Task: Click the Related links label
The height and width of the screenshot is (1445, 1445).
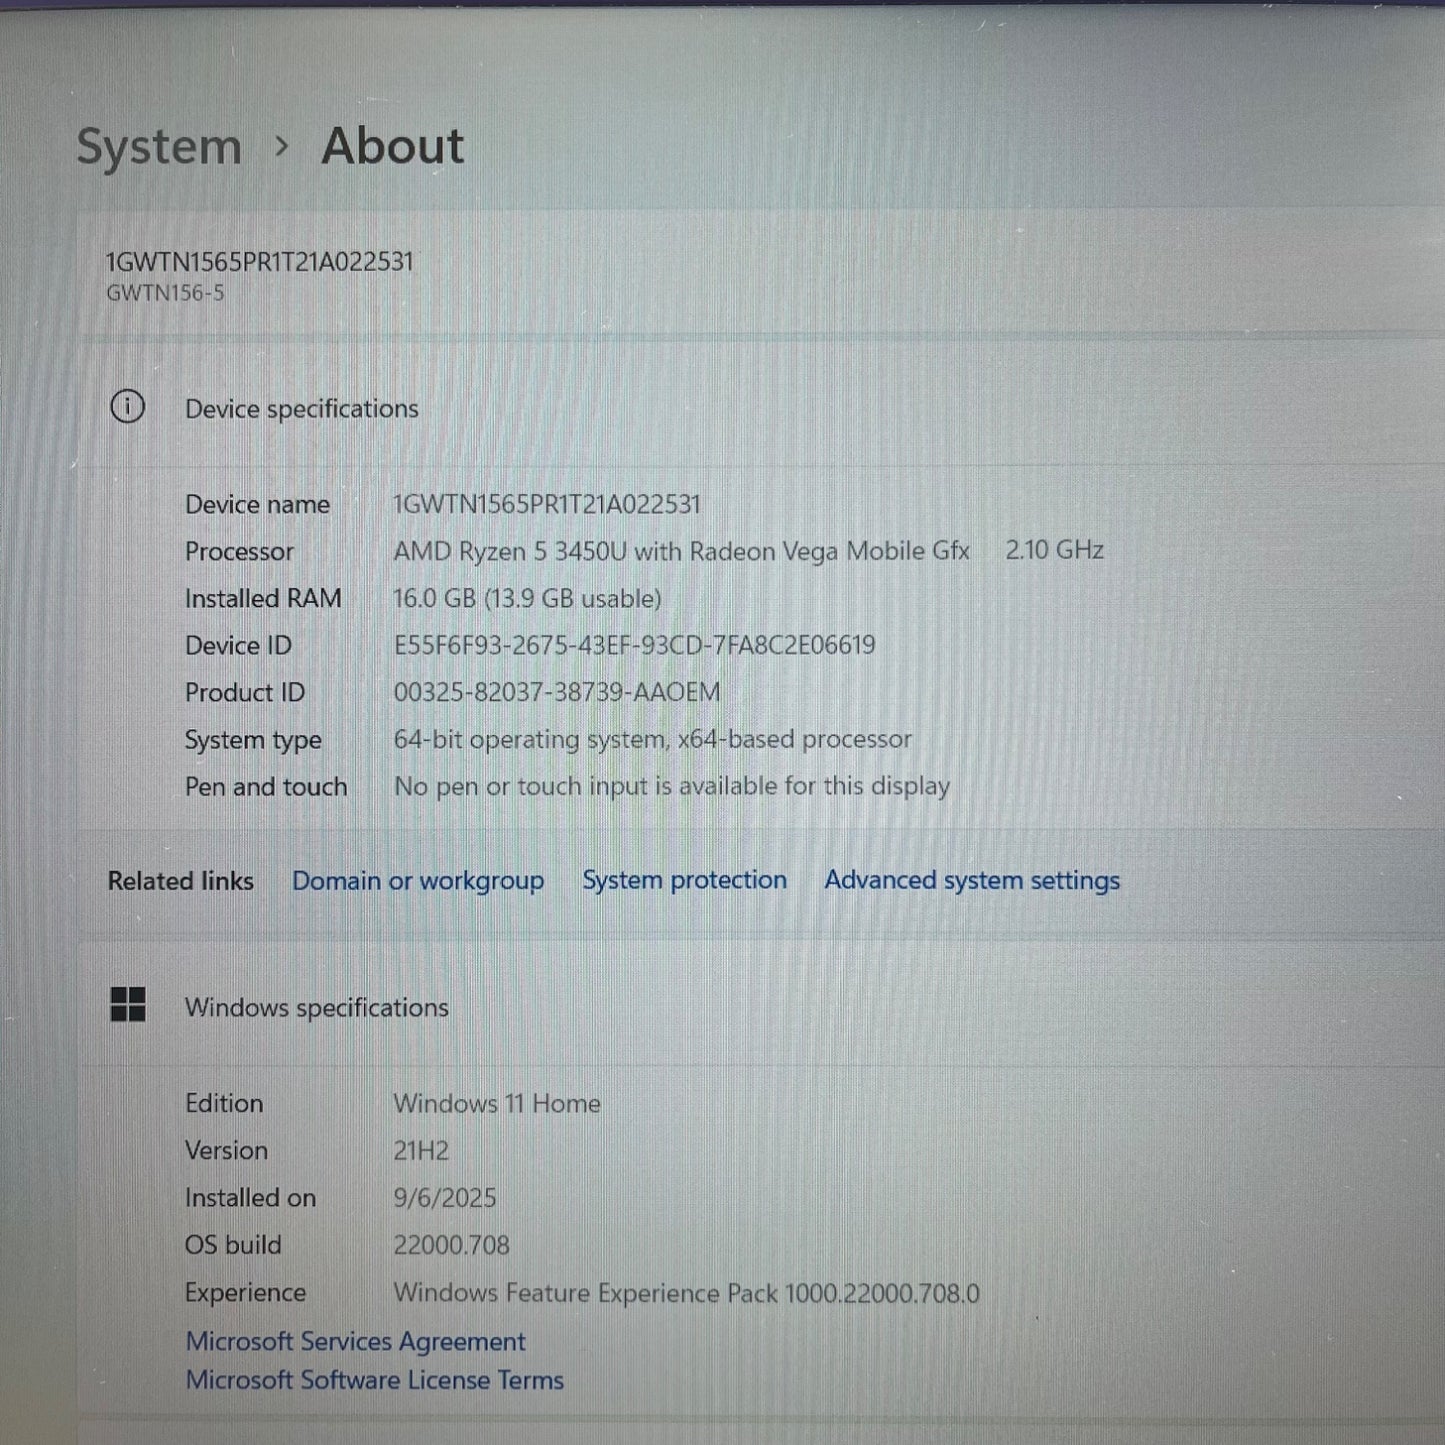Action: (x=180, y=881)
